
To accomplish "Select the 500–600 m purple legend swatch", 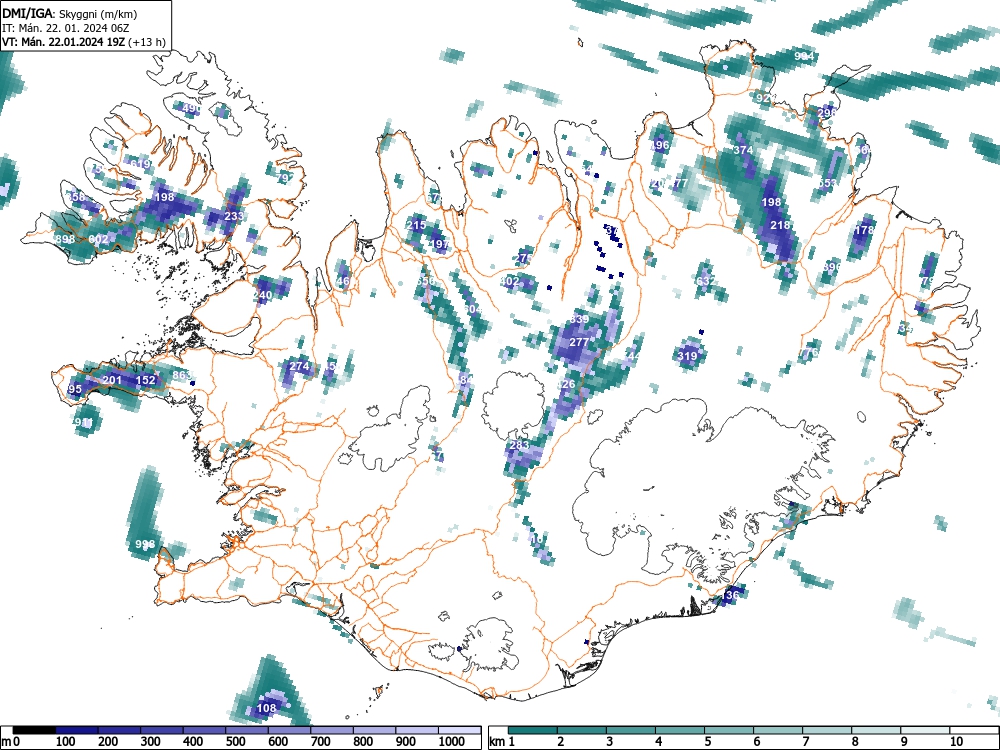I will tap(247, 730).
